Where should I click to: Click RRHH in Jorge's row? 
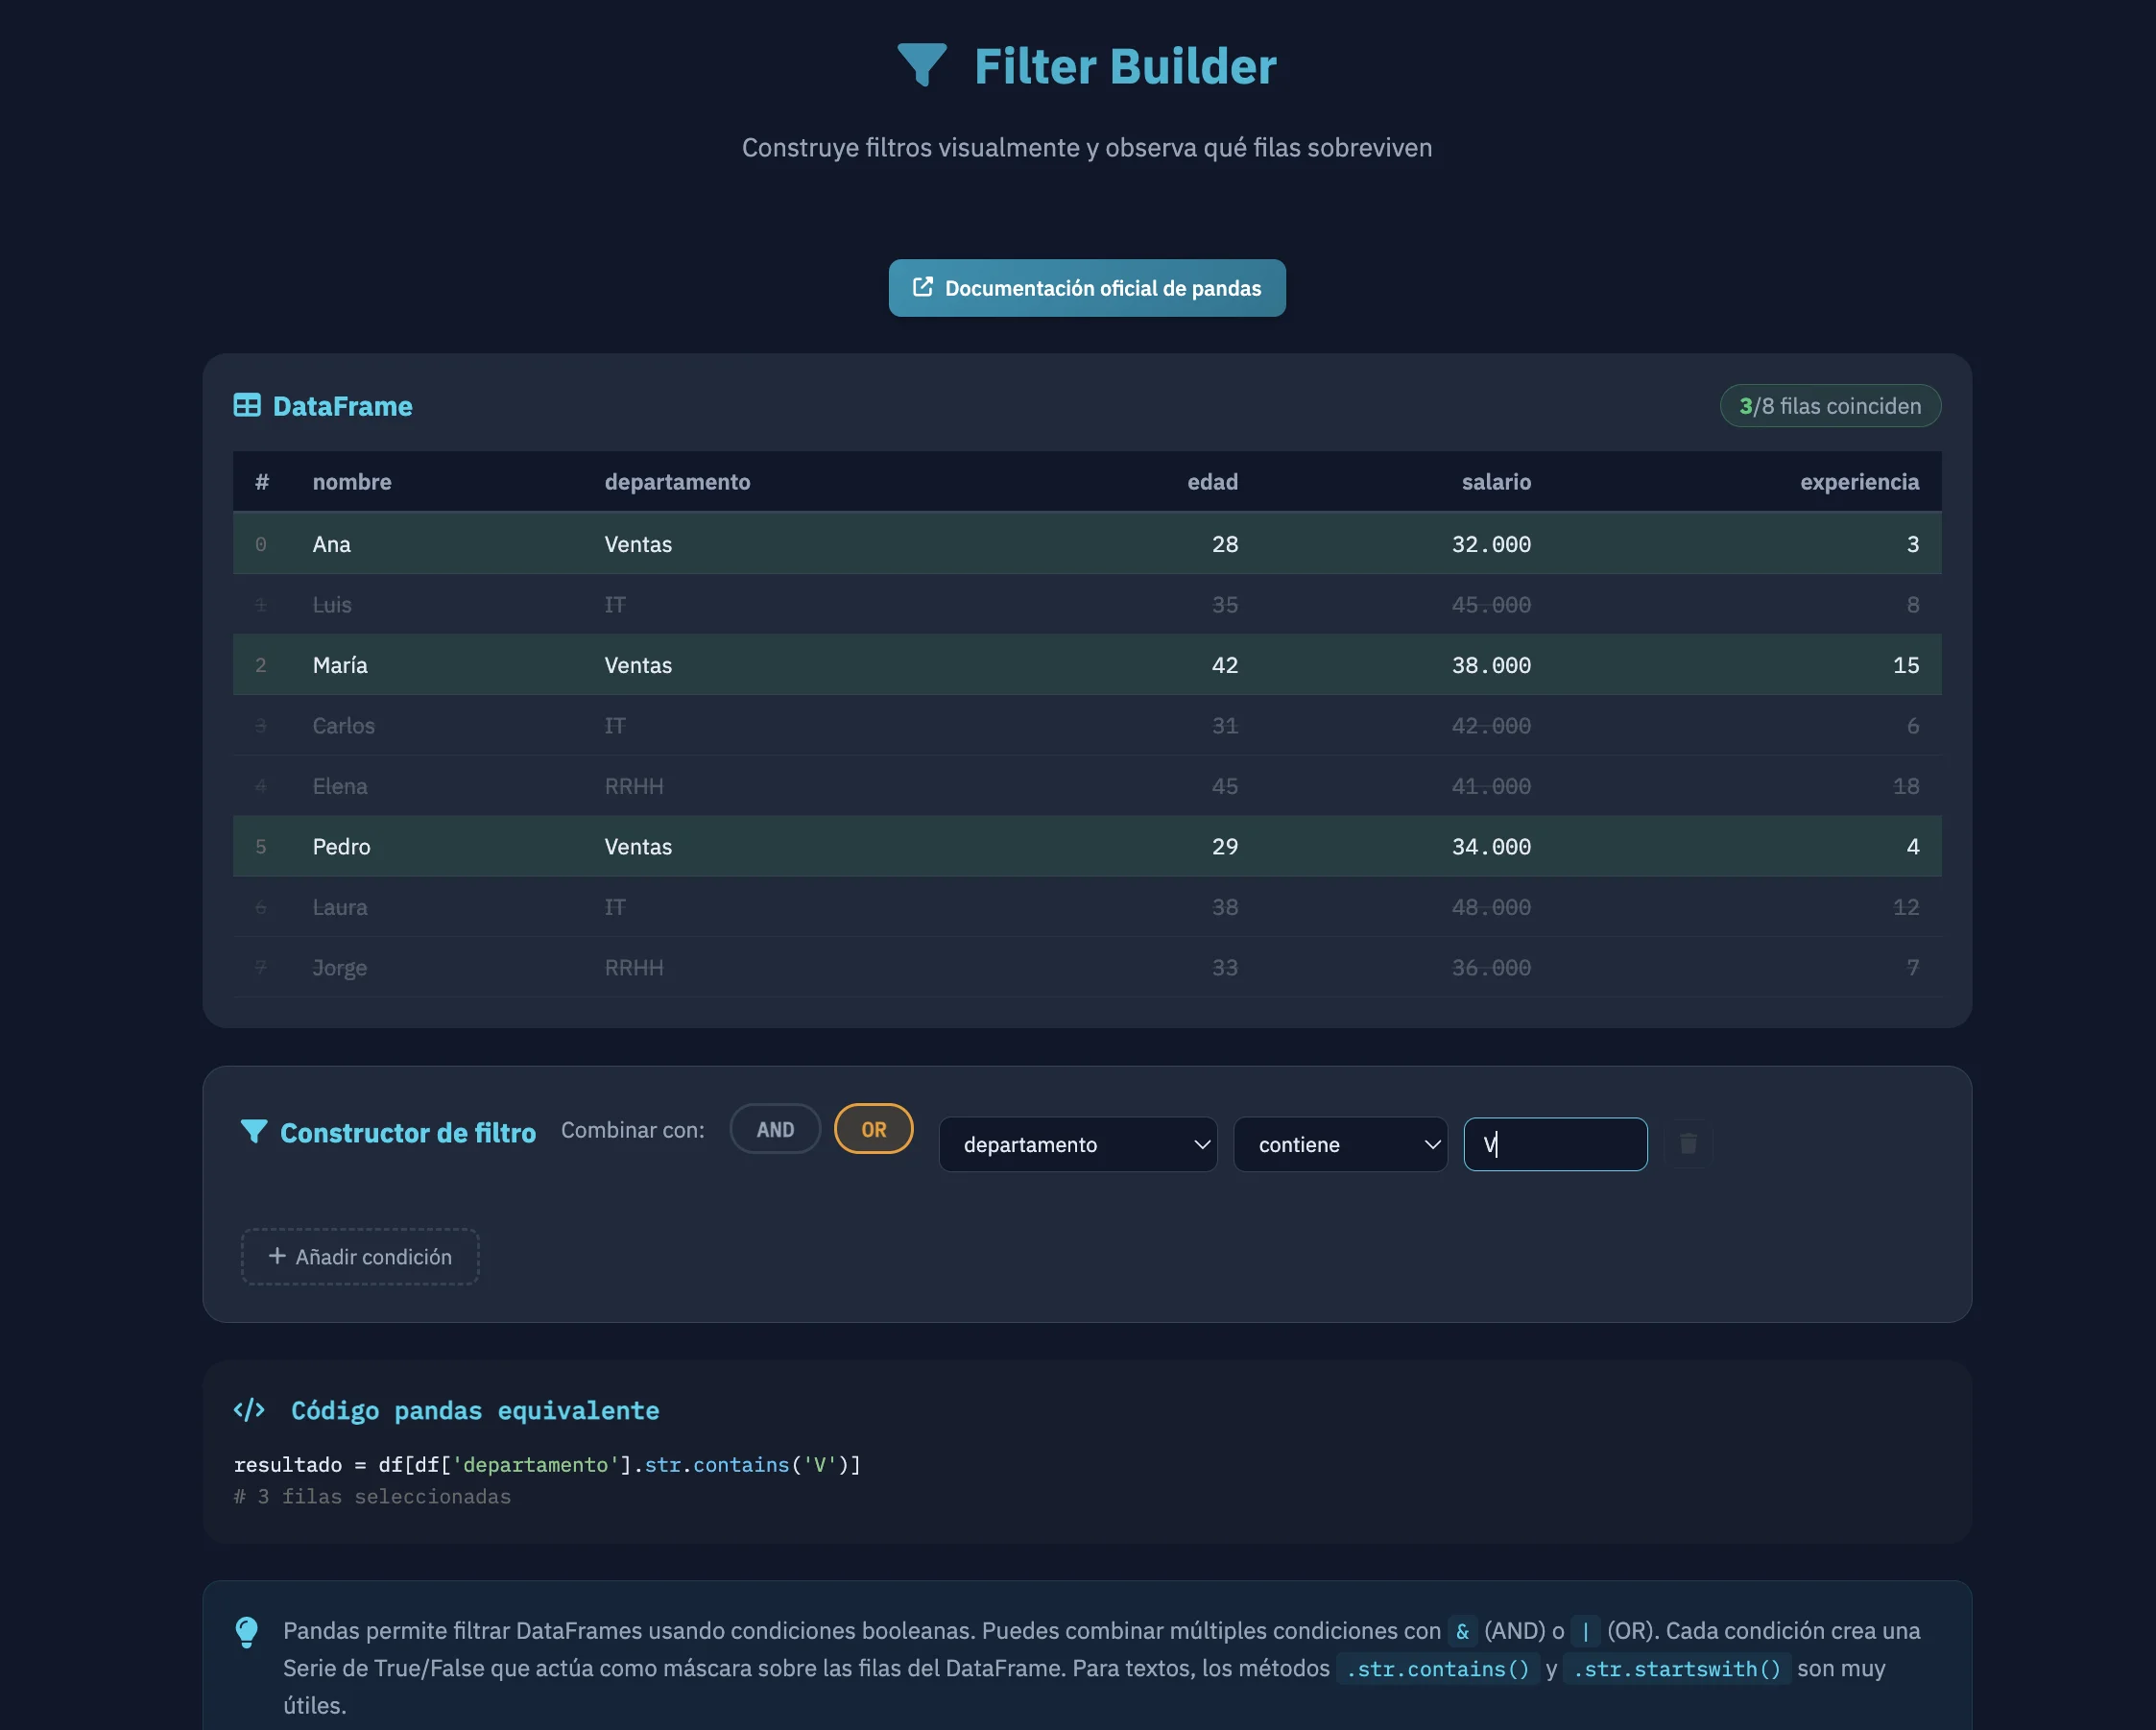[633, 968]
